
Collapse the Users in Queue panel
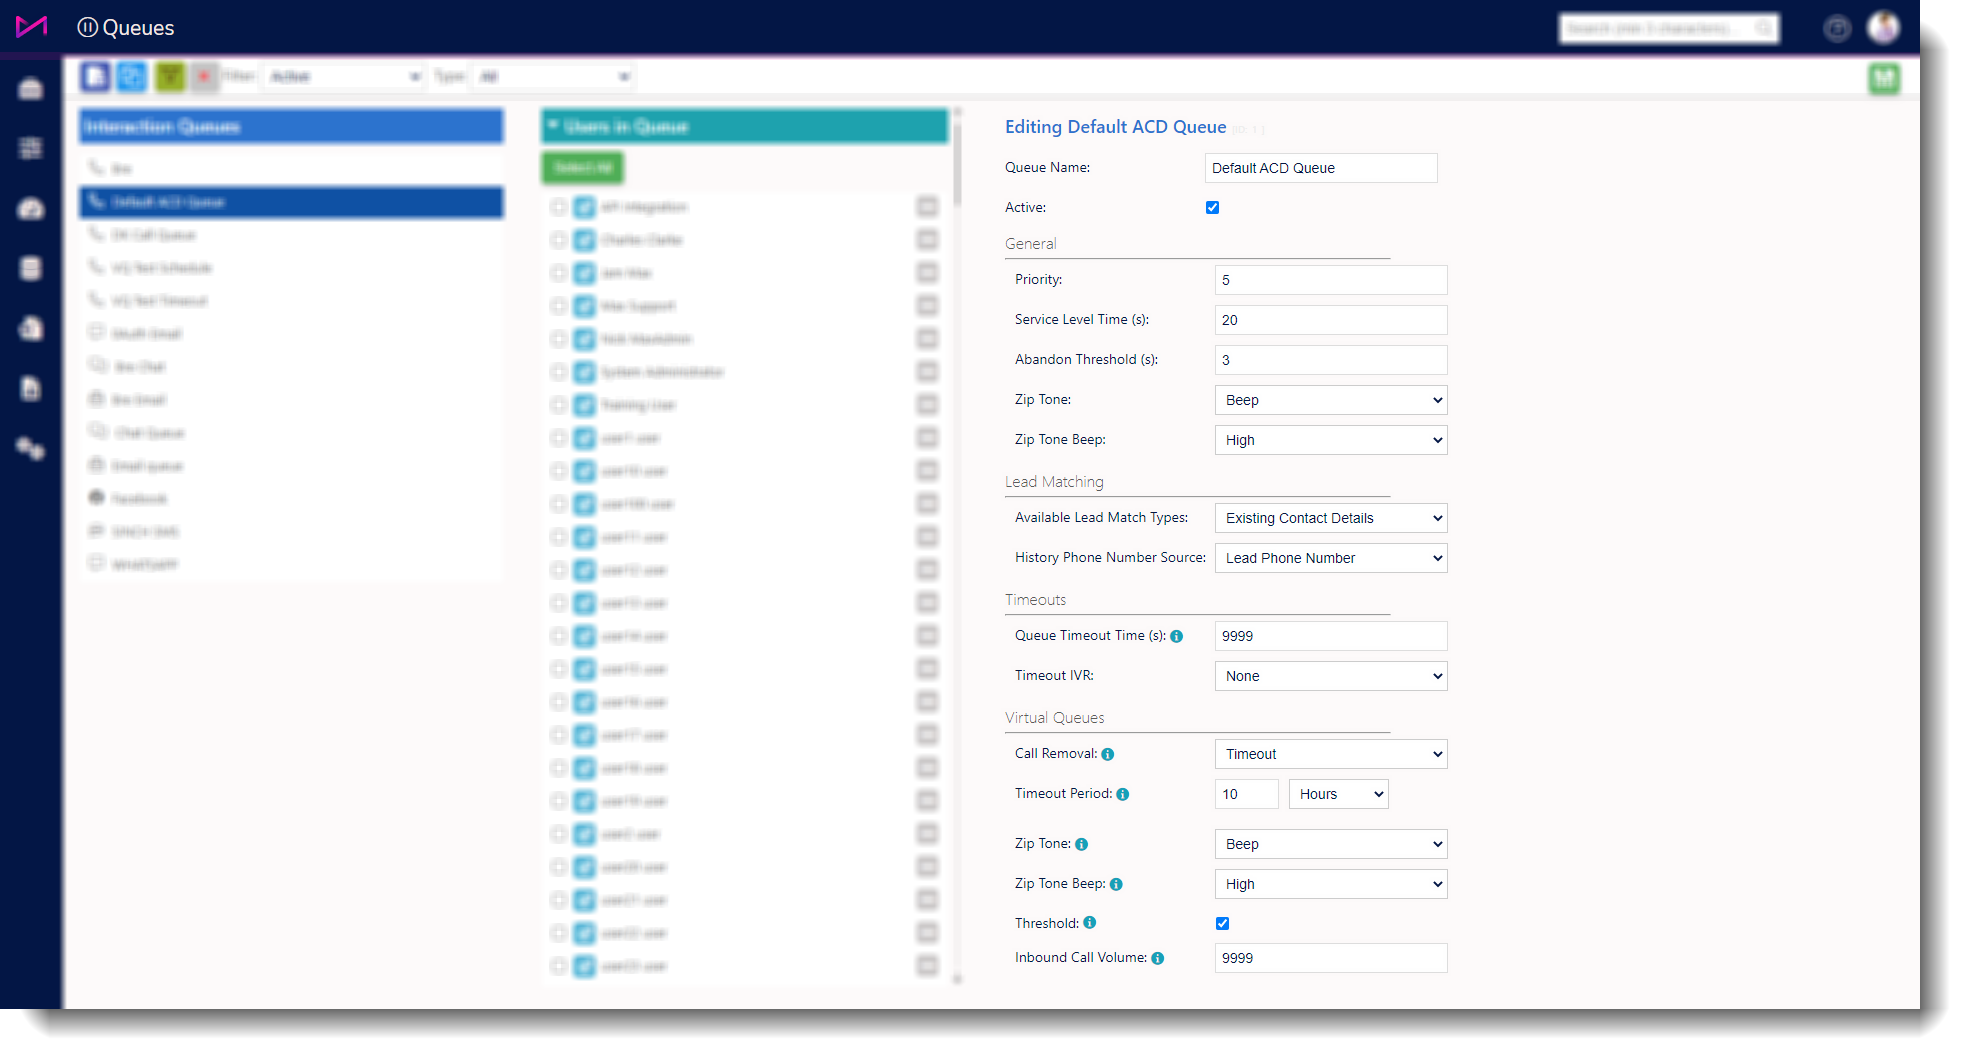[553, 126]
